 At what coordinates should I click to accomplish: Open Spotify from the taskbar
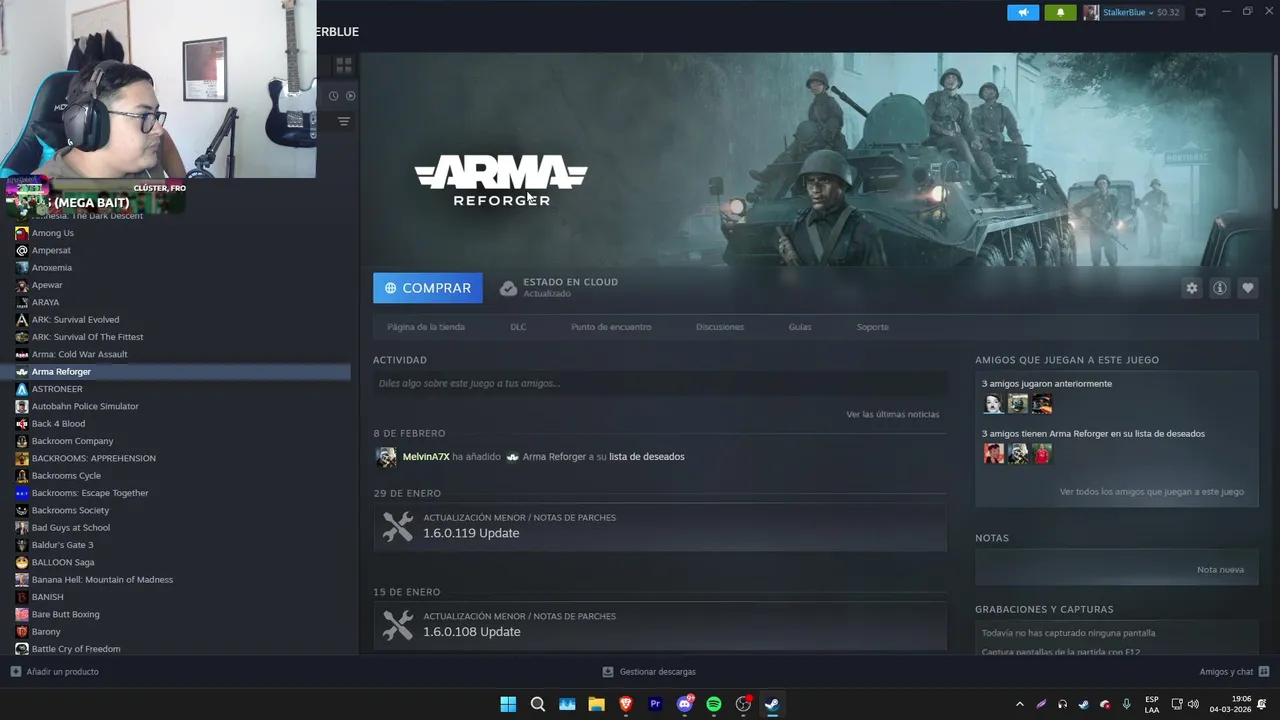point(714,704)
